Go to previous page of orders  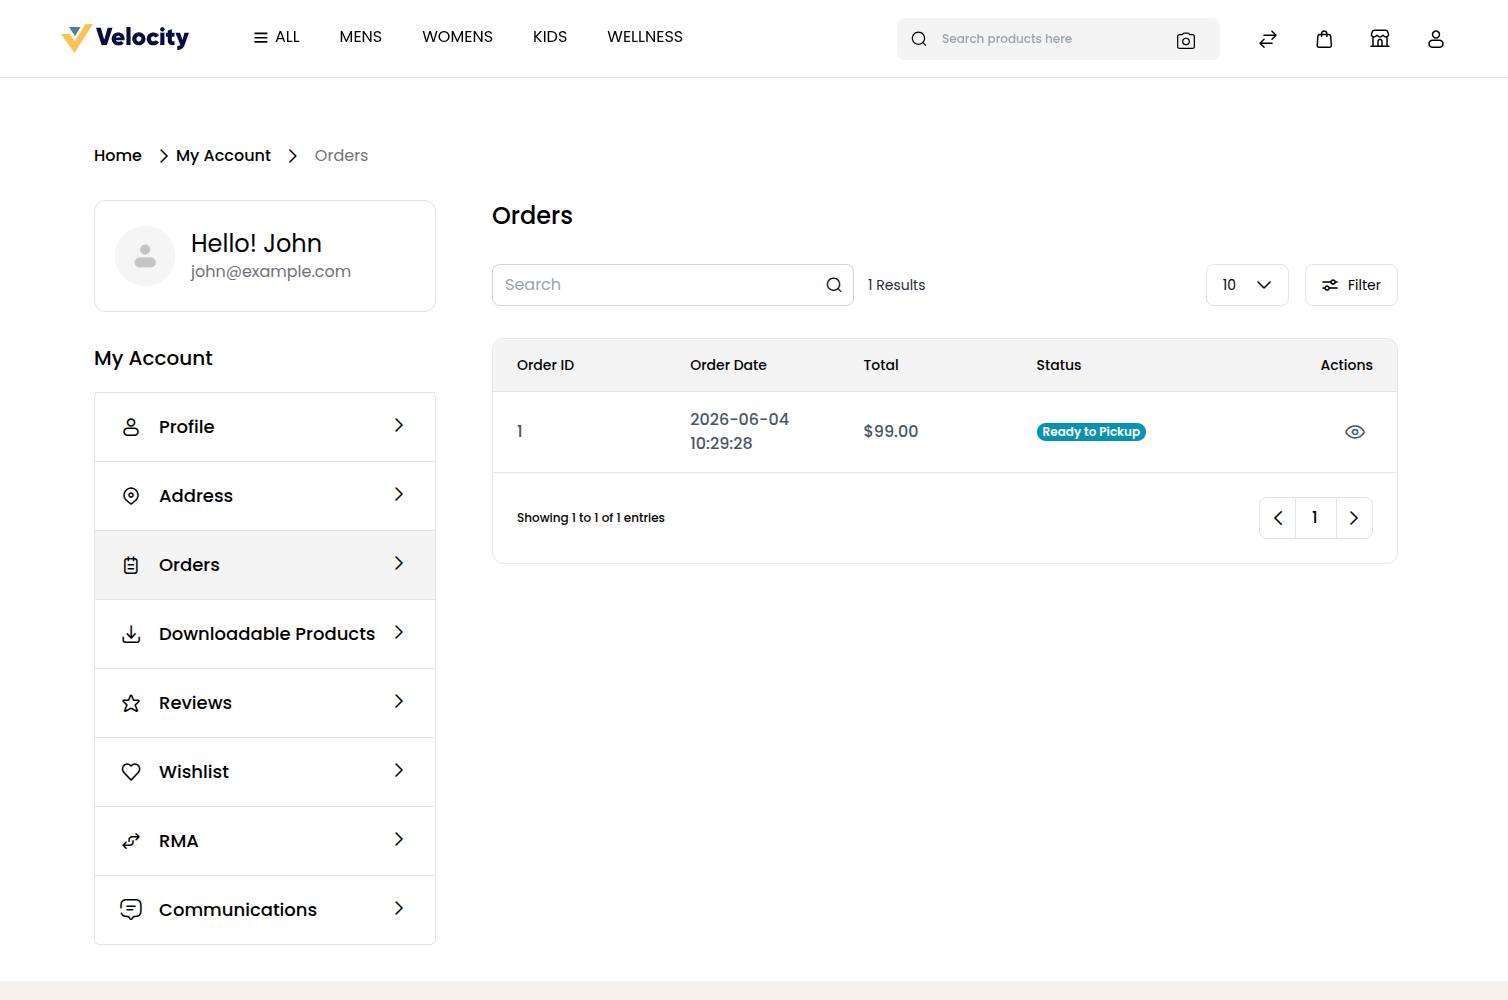[1278, 518]
